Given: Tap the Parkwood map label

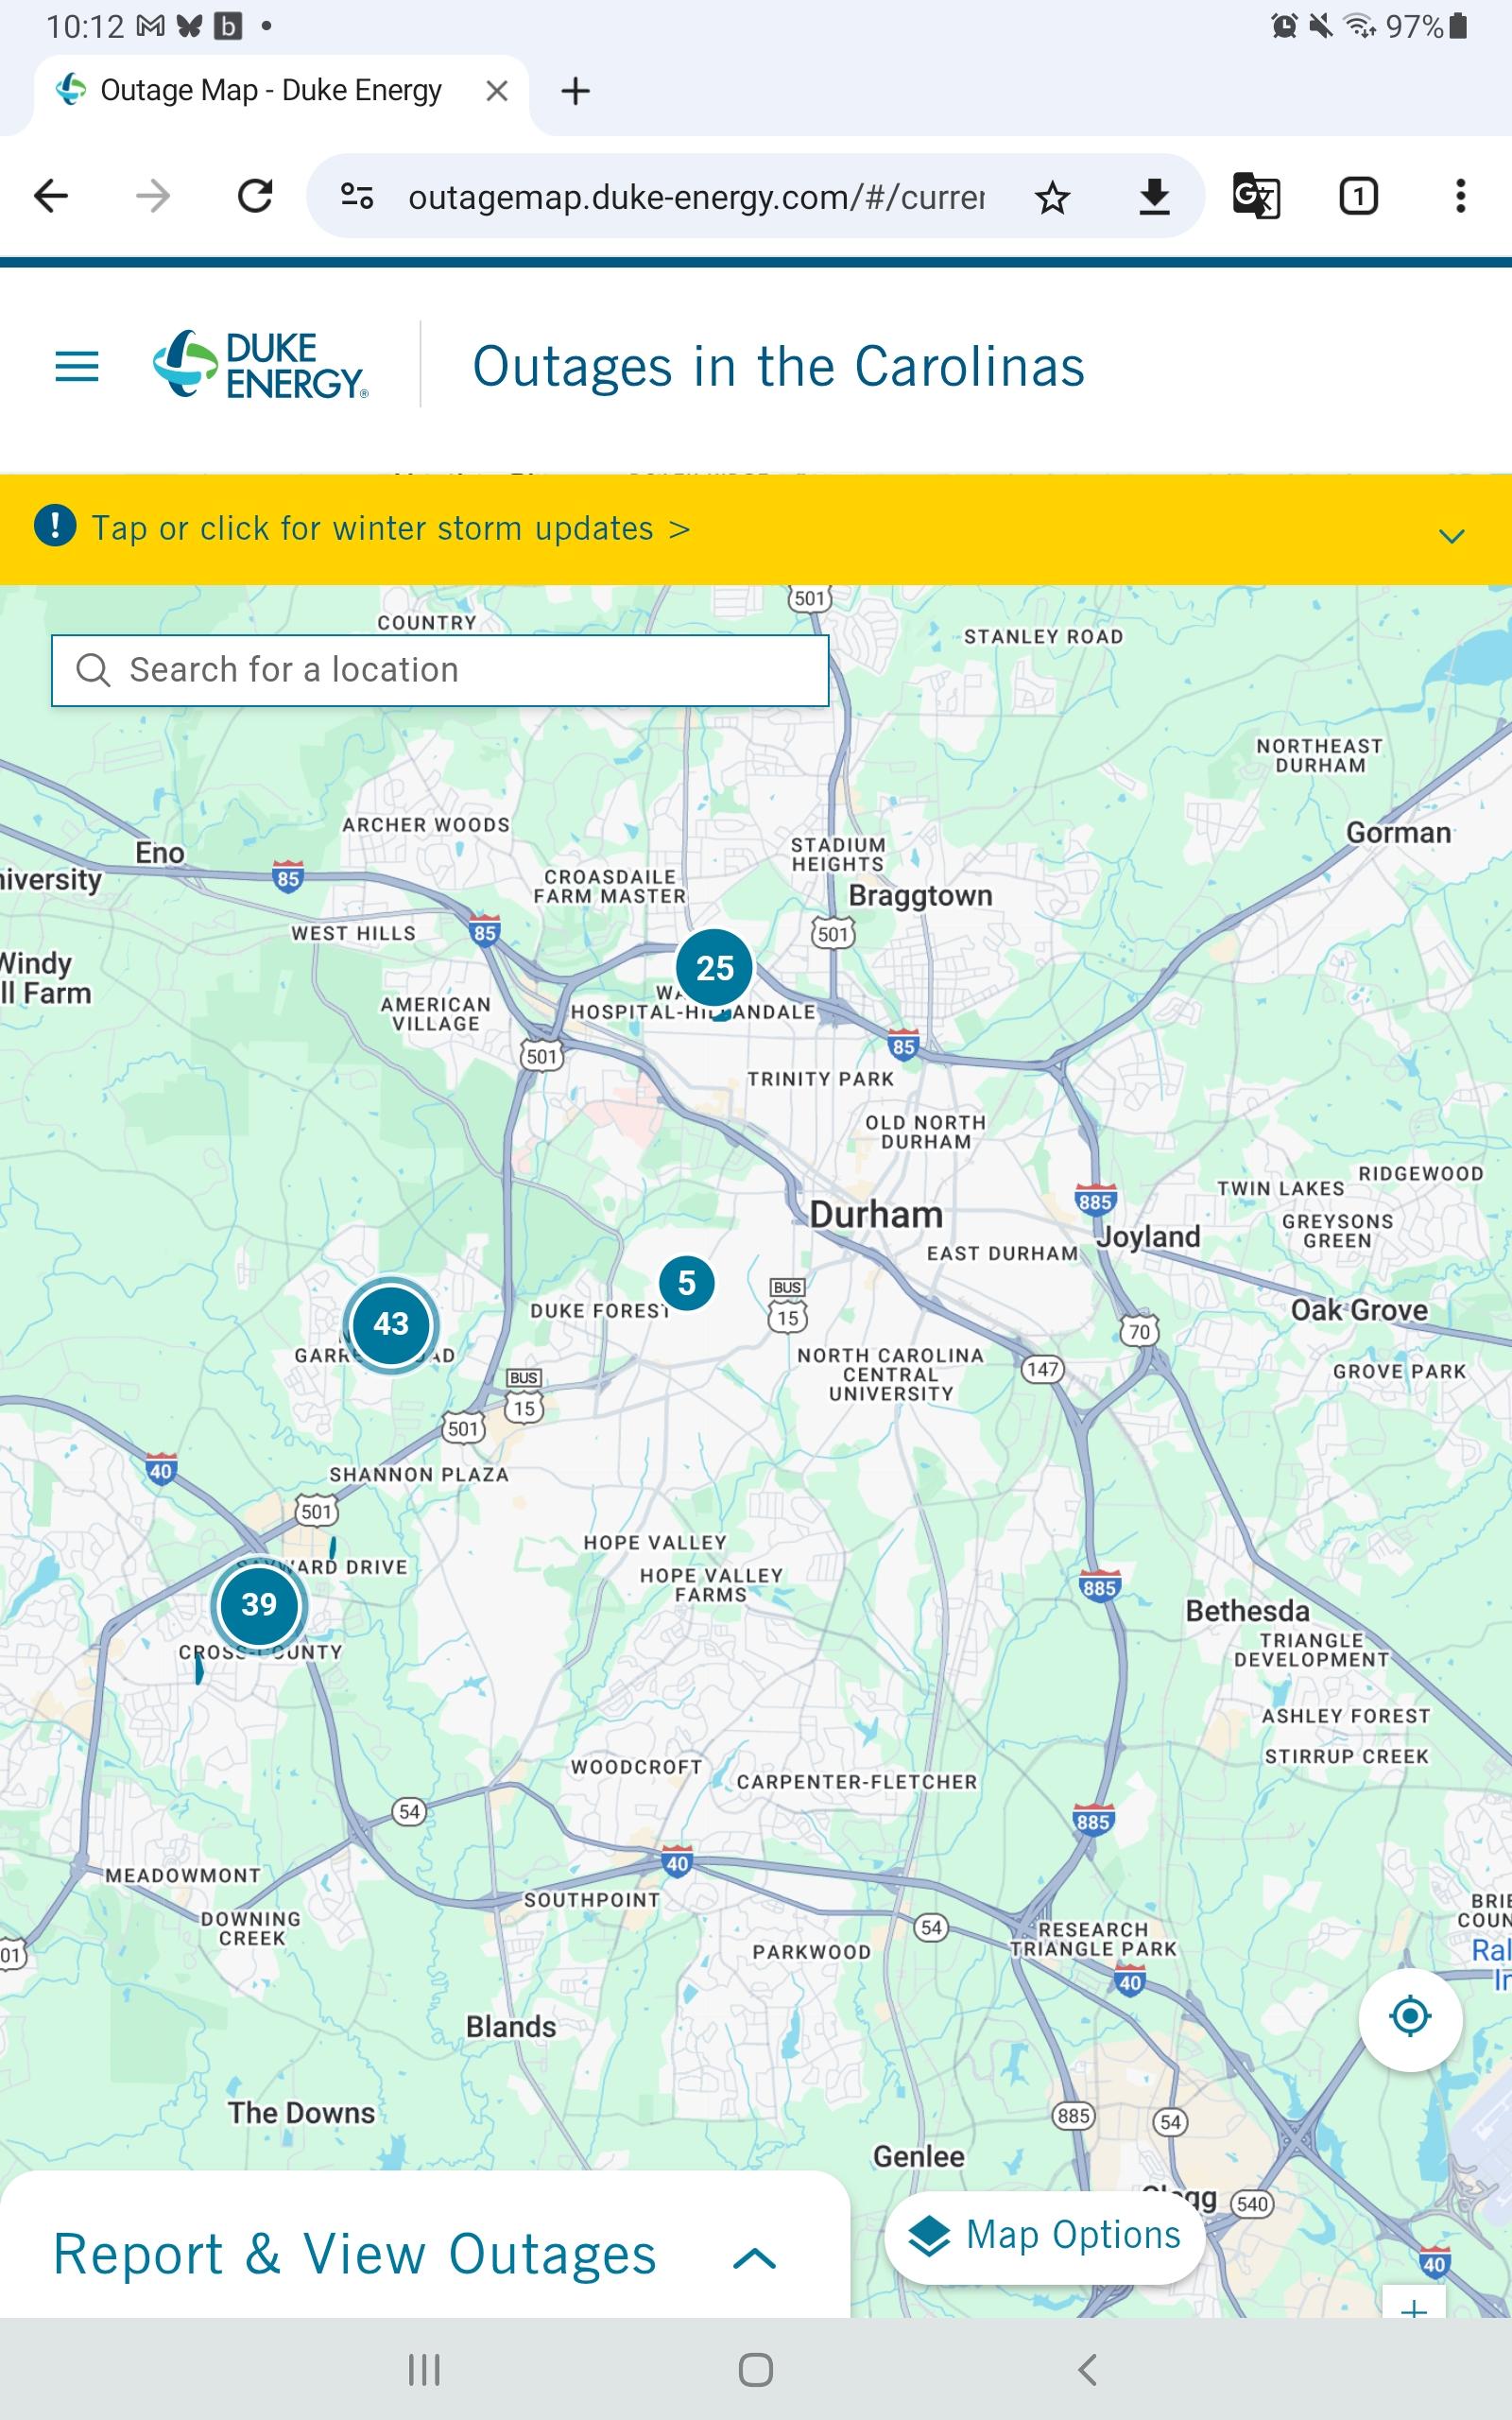Looking at the screenshot, I should 812,1952.
